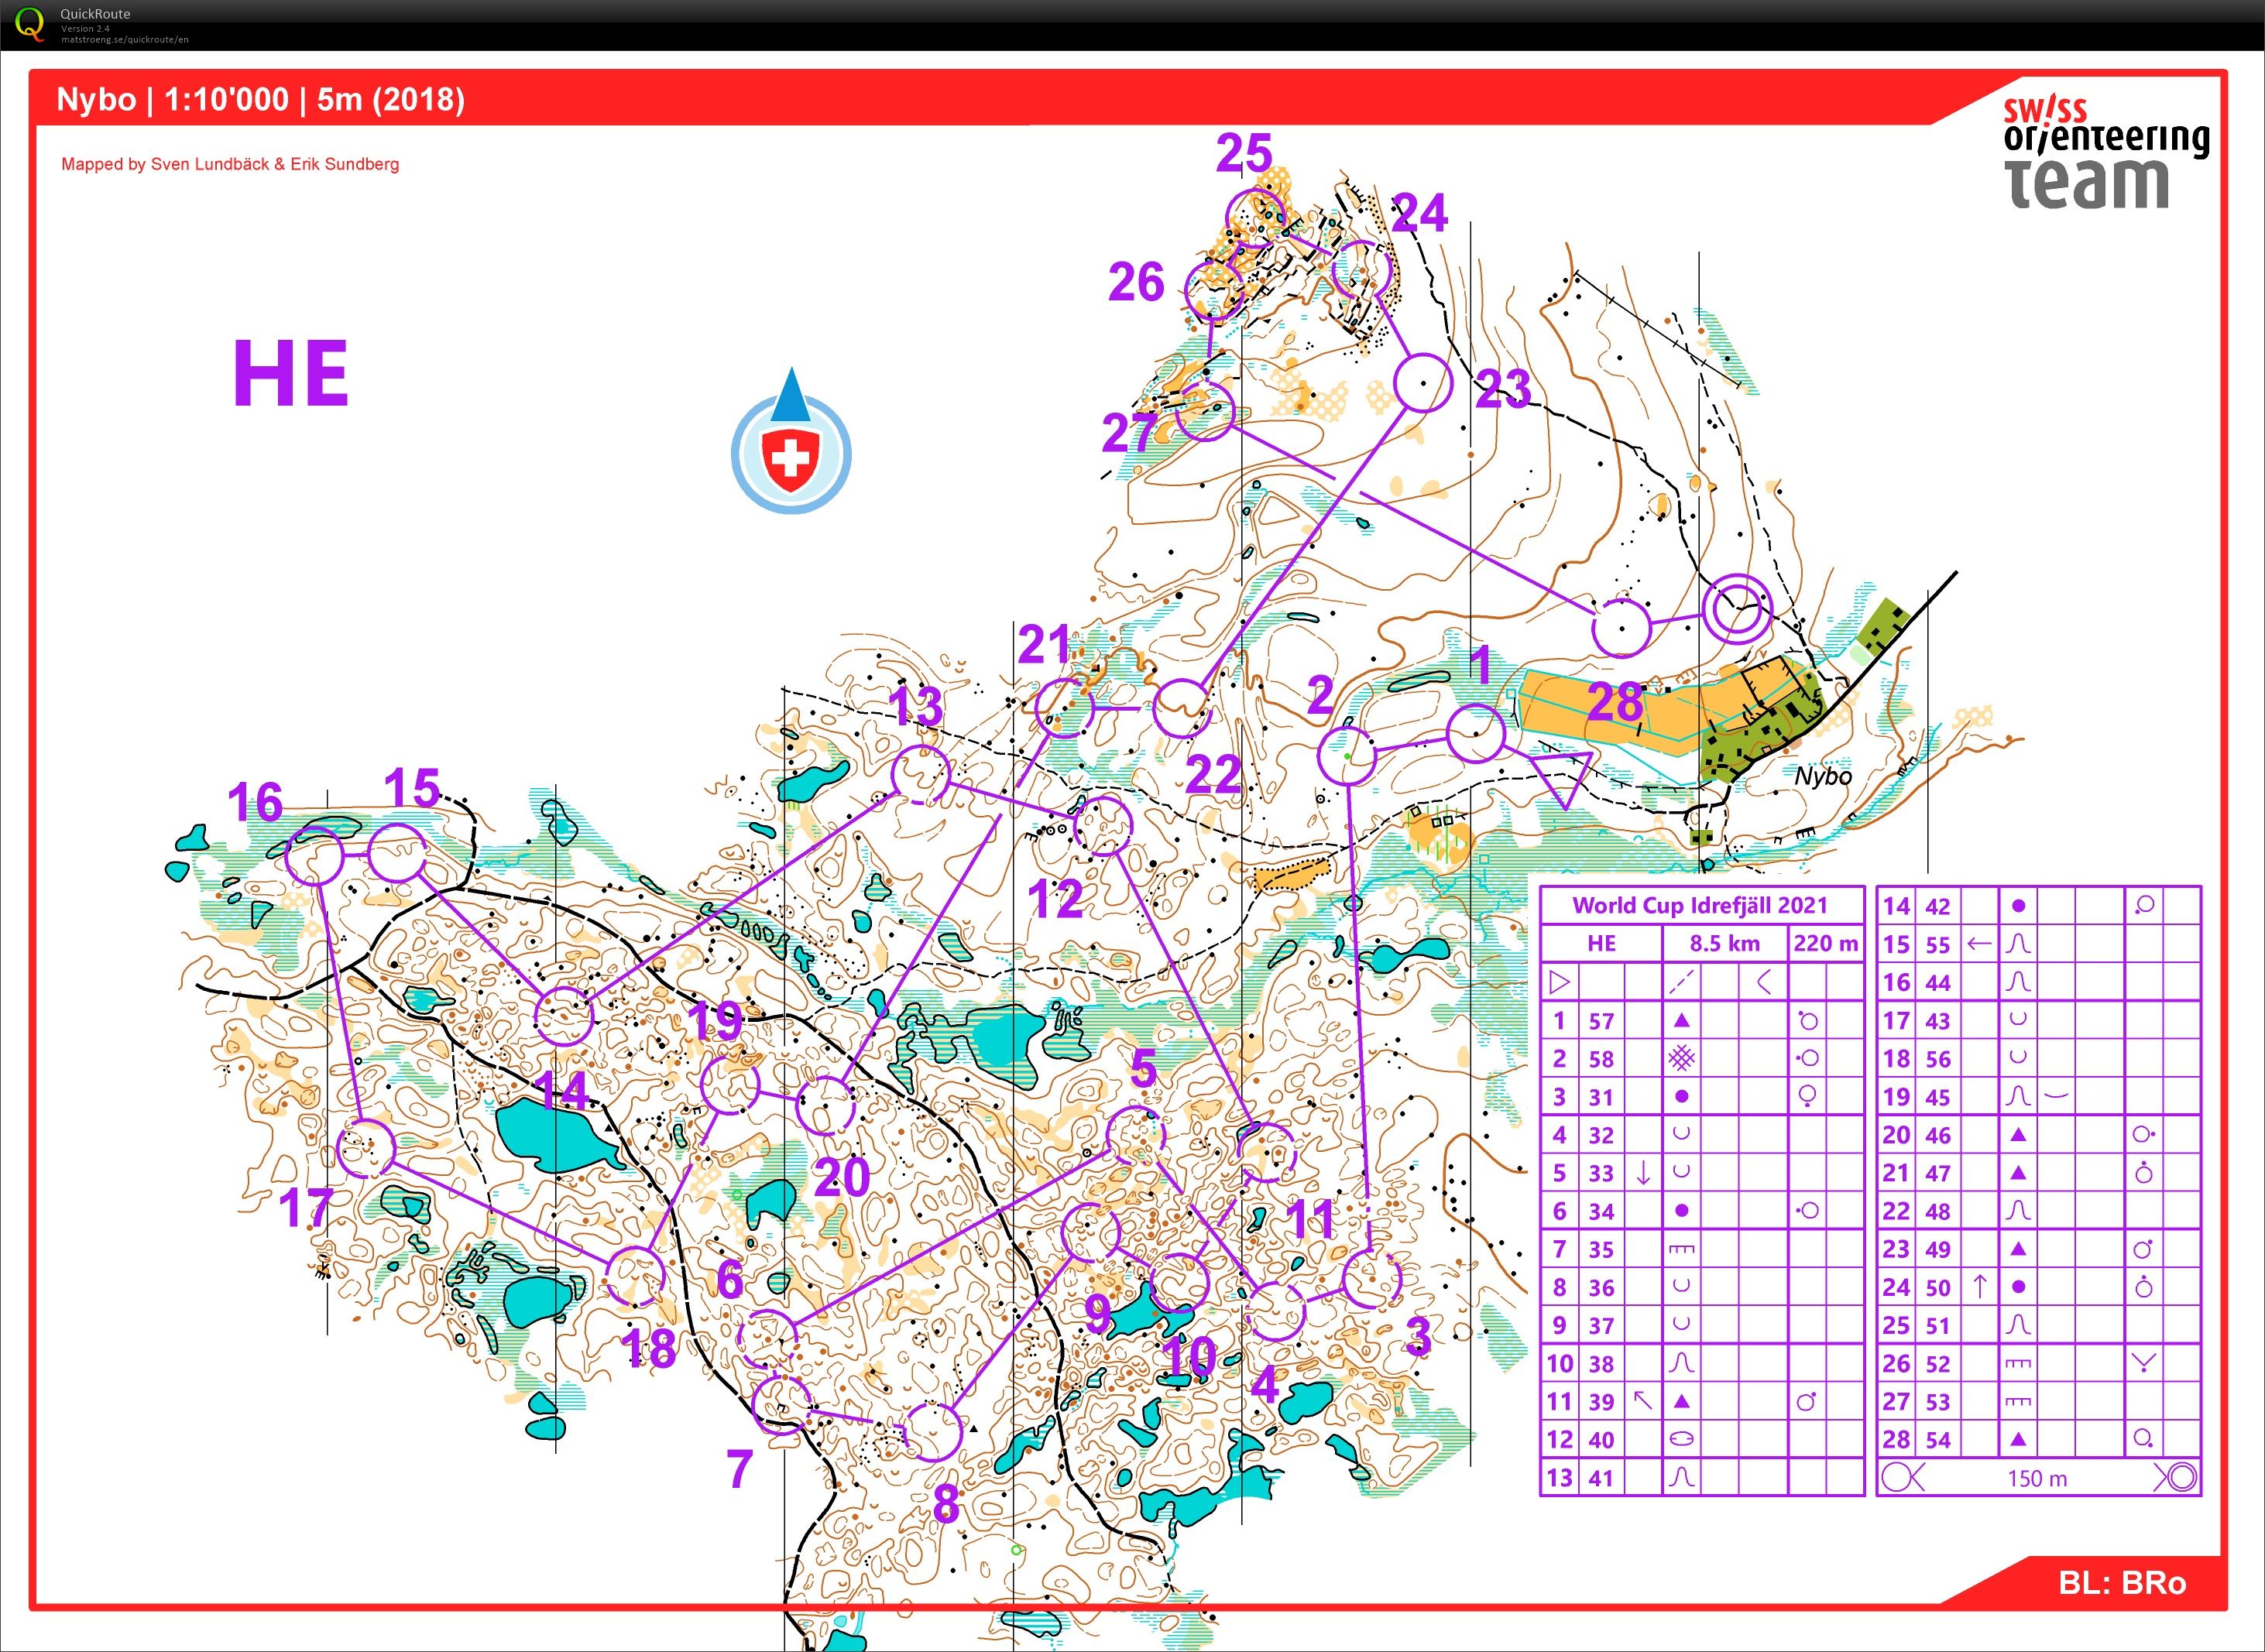Select control circle 12 on the map
This screenshot has width=2265, height=1652.
(1102, 826)
